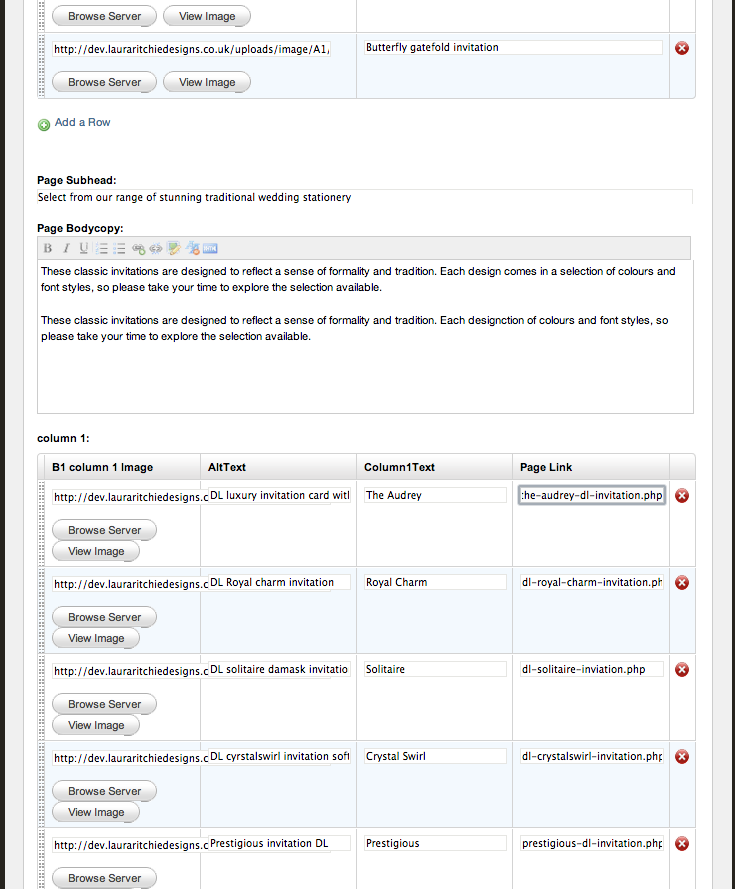Click Browse Server in Butterfly gatefold row
The image size is (735, 889).
pos(104,82)
